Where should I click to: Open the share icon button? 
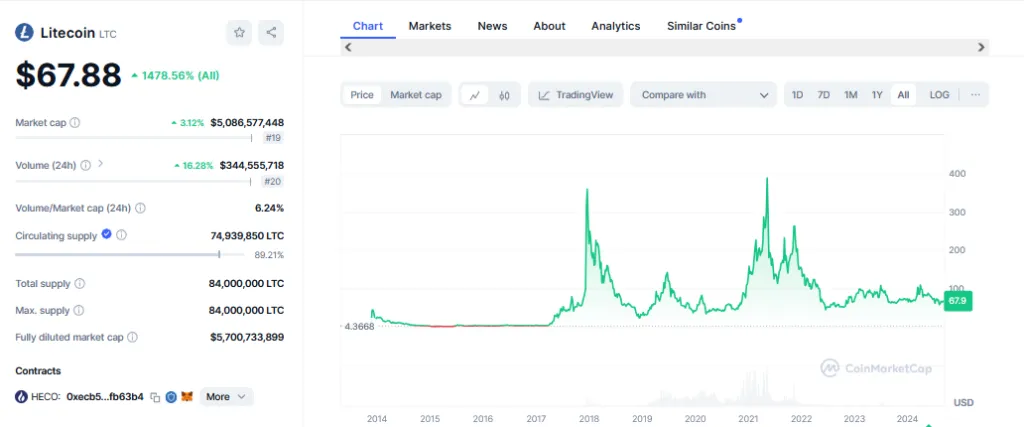click(271, 33)
